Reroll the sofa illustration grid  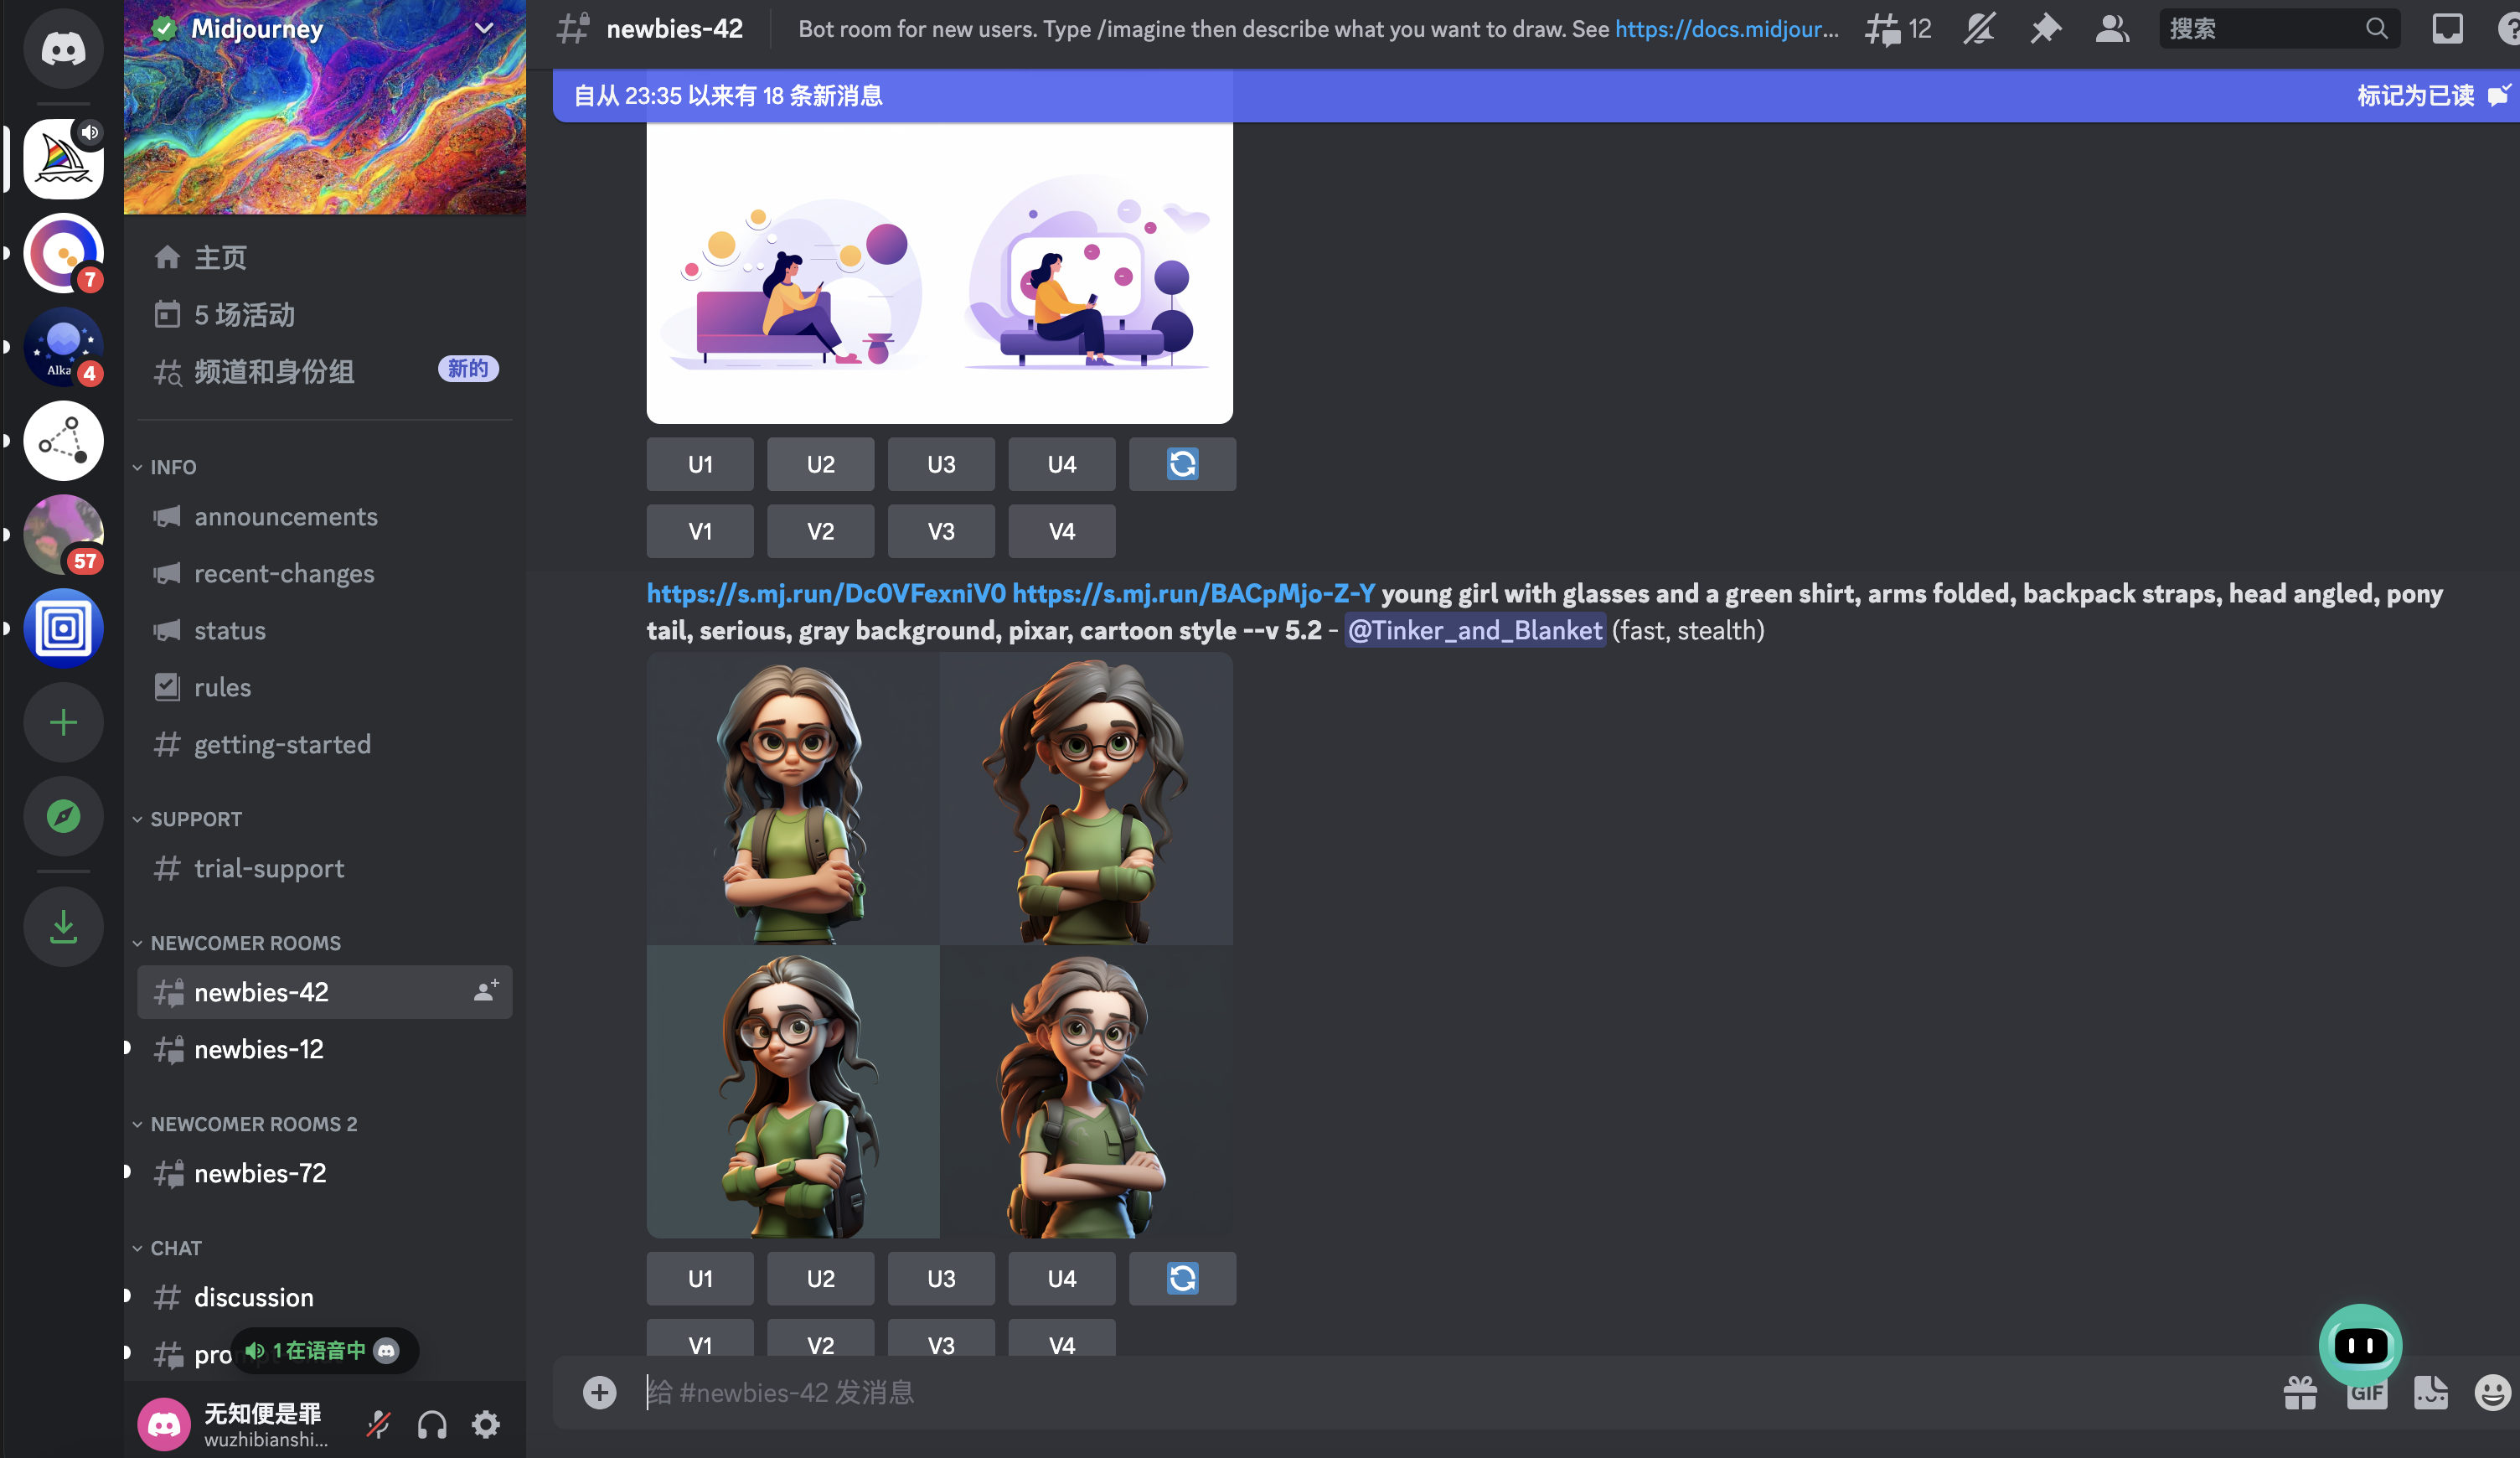1182,464
